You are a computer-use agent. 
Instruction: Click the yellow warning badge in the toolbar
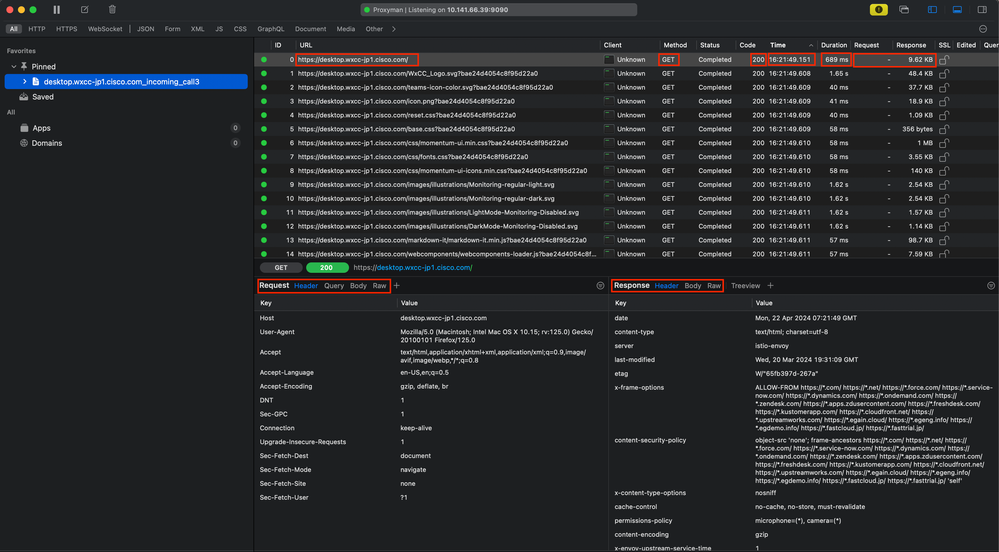(x=879, y=10)
